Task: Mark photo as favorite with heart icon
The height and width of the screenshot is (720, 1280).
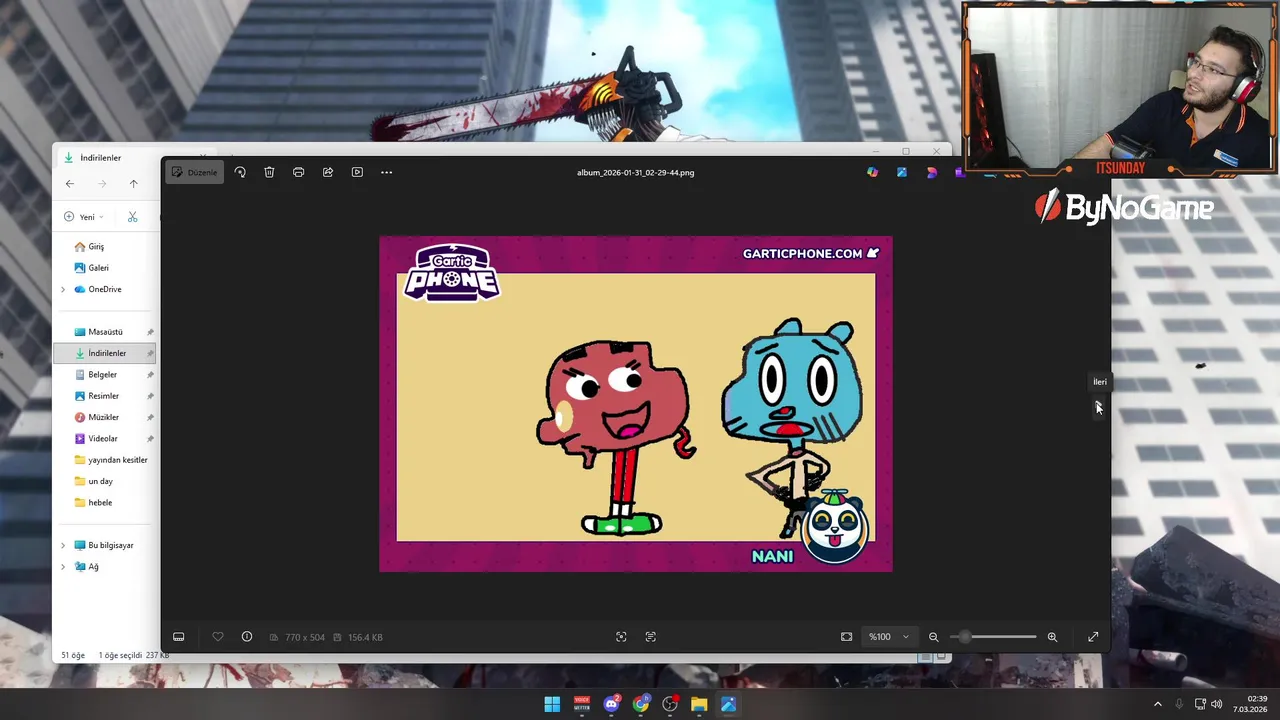Action: (218, 637)
